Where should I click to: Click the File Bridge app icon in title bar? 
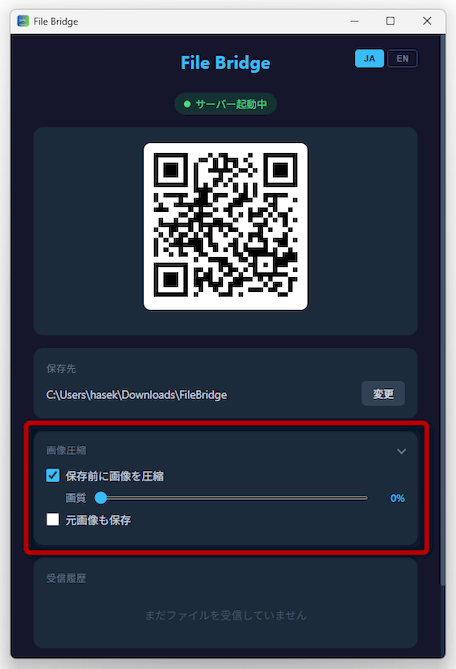click(23, 21)
